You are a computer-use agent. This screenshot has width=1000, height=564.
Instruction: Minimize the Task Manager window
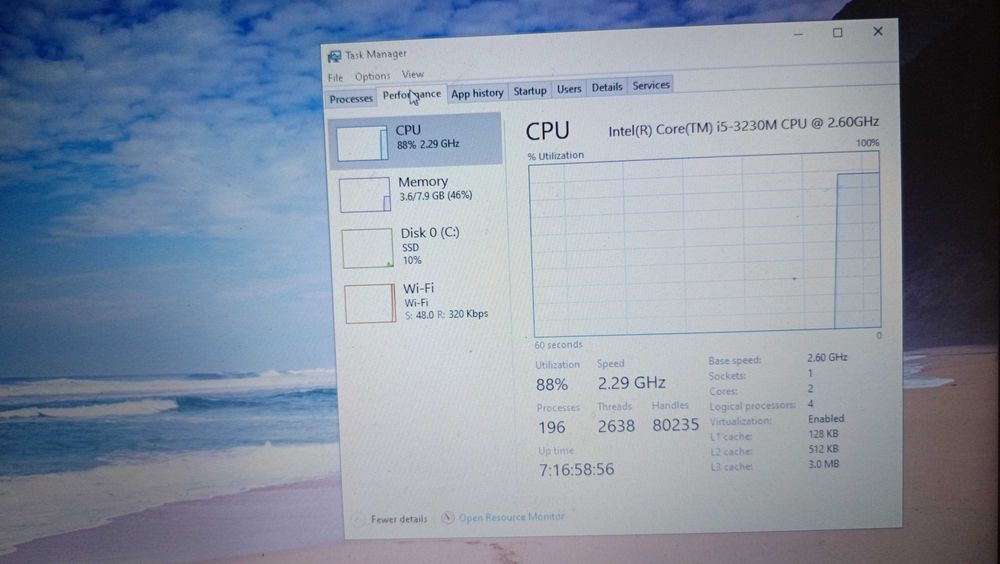tap(798, 34)
